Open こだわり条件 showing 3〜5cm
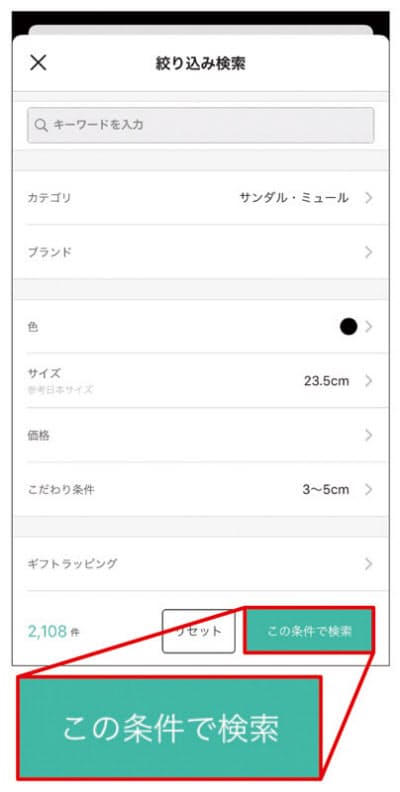The height and width of the screenshot is (792, 400). 201,489
